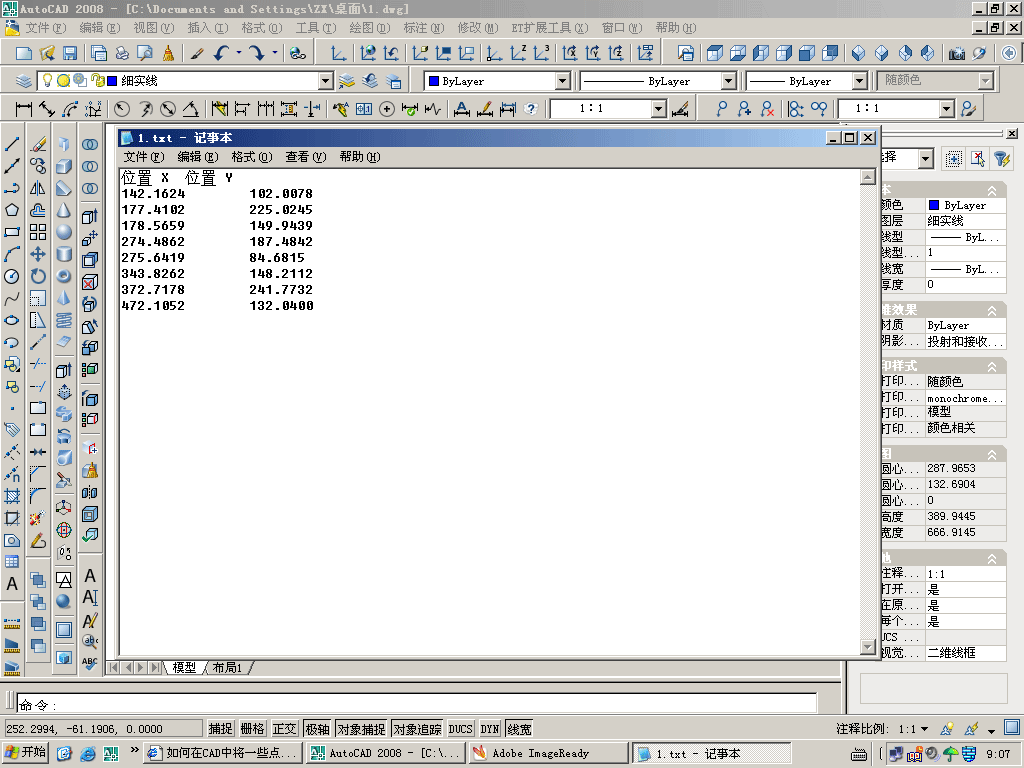
Task: Switch to AutoCAD 2008 taskbar button
Action: click(385, 753)
